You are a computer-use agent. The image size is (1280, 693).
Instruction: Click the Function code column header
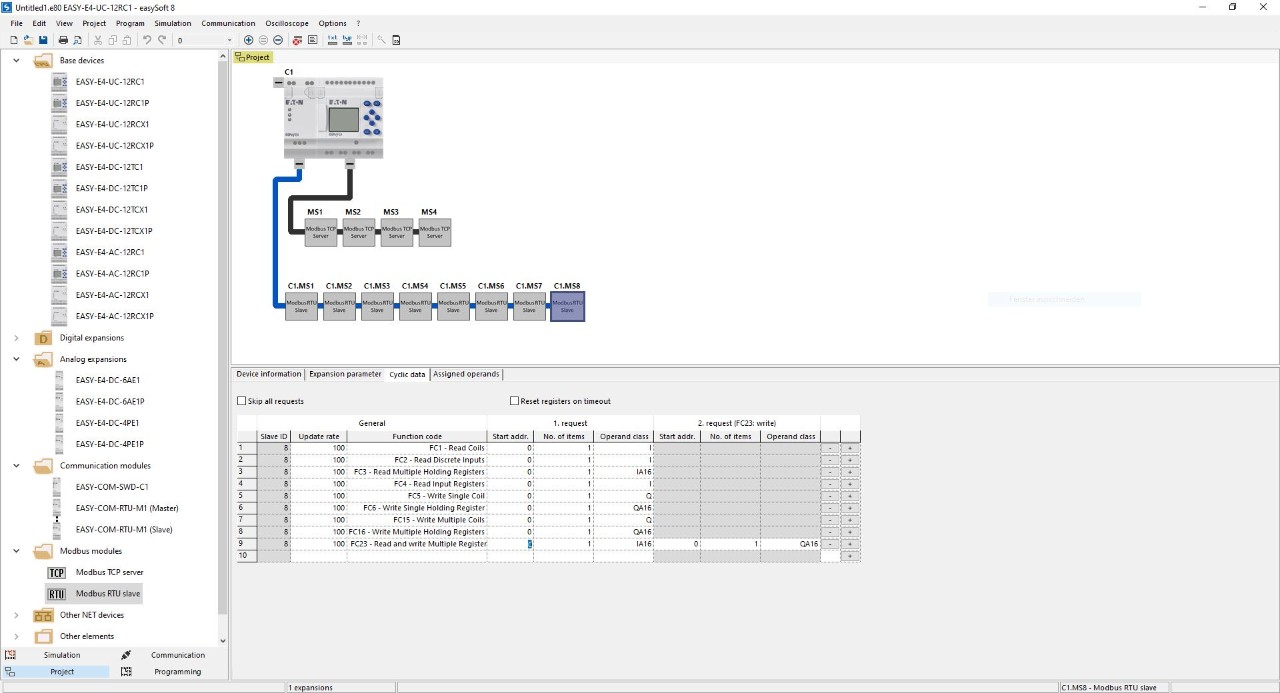(418, 436)
